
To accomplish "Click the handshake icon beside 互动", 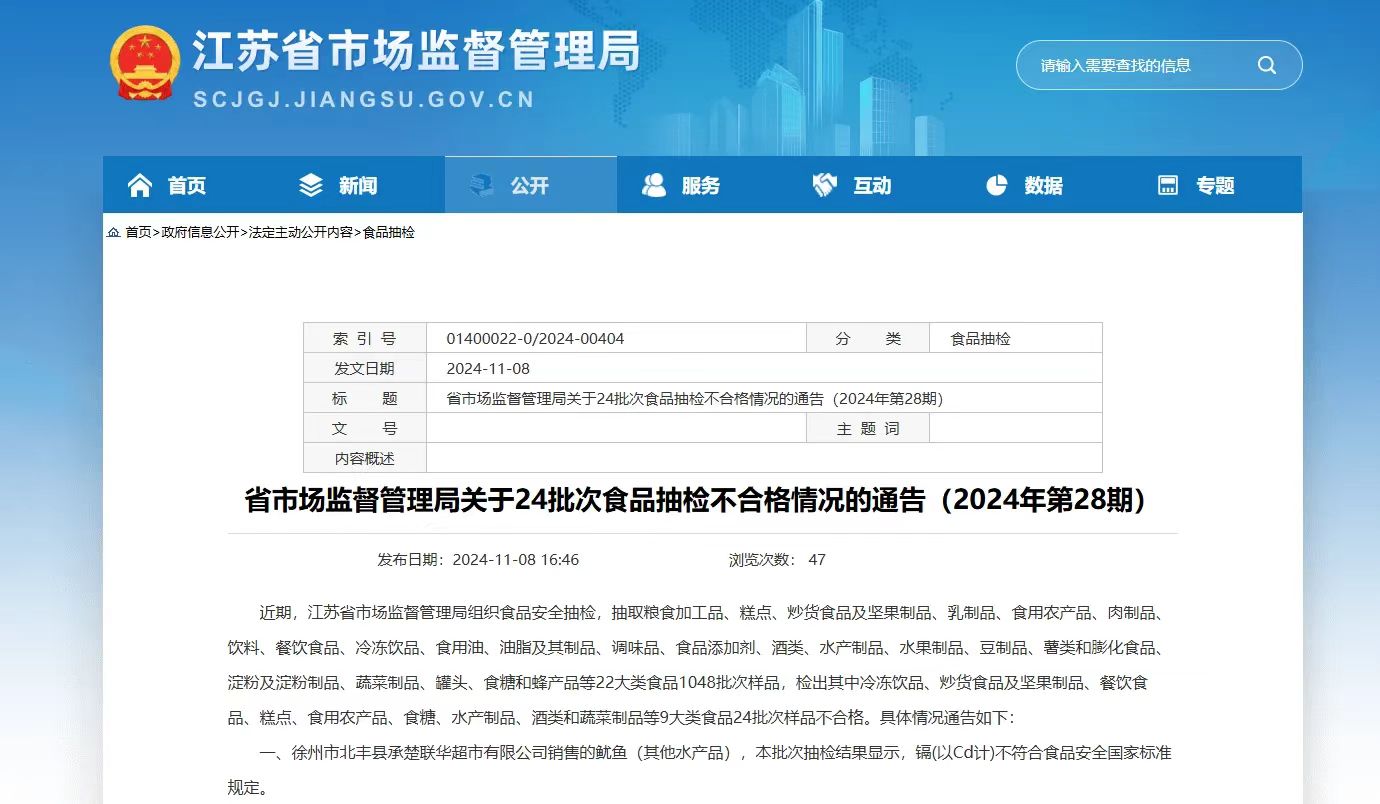I will click(825, 185).
